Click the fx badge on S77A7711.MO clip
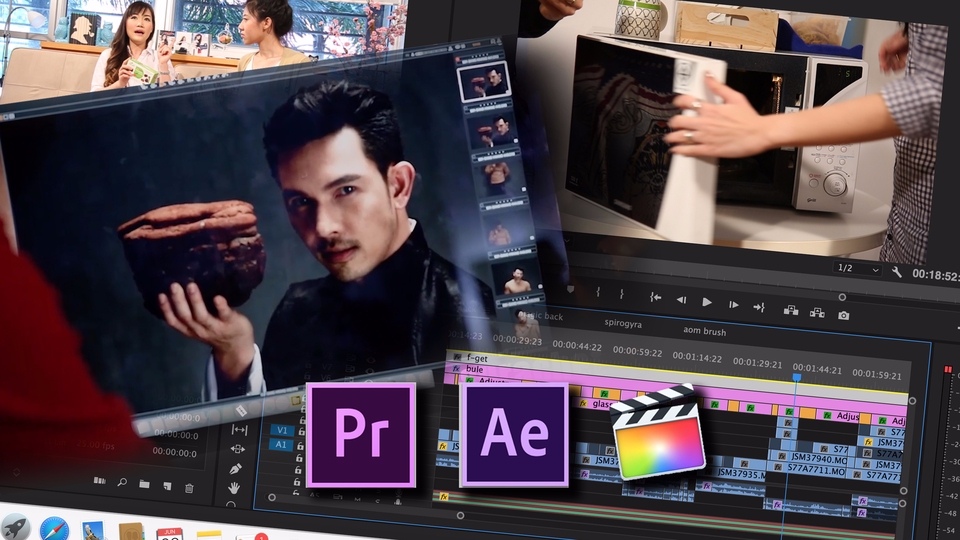 point(779,467)
